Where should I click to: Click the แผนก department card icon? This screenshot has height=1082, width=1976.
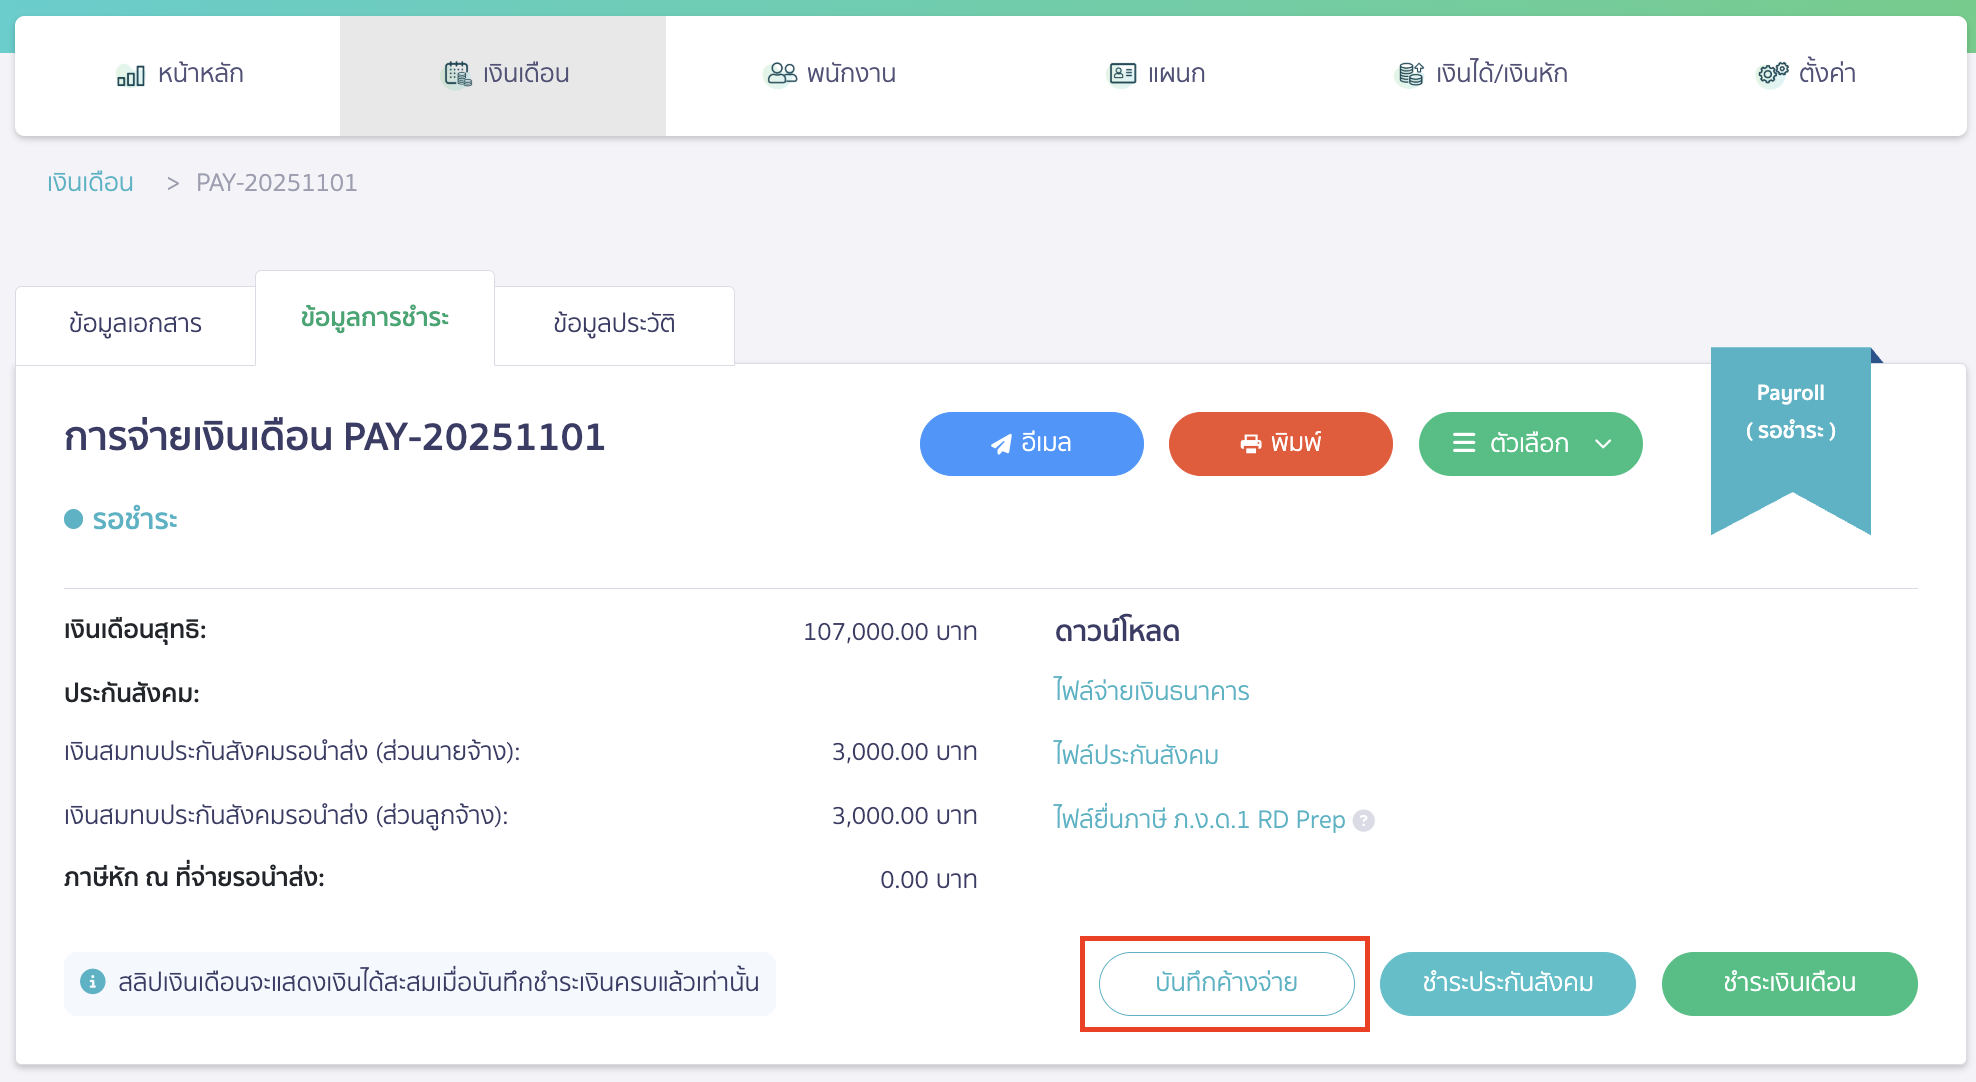[1120, 73]
